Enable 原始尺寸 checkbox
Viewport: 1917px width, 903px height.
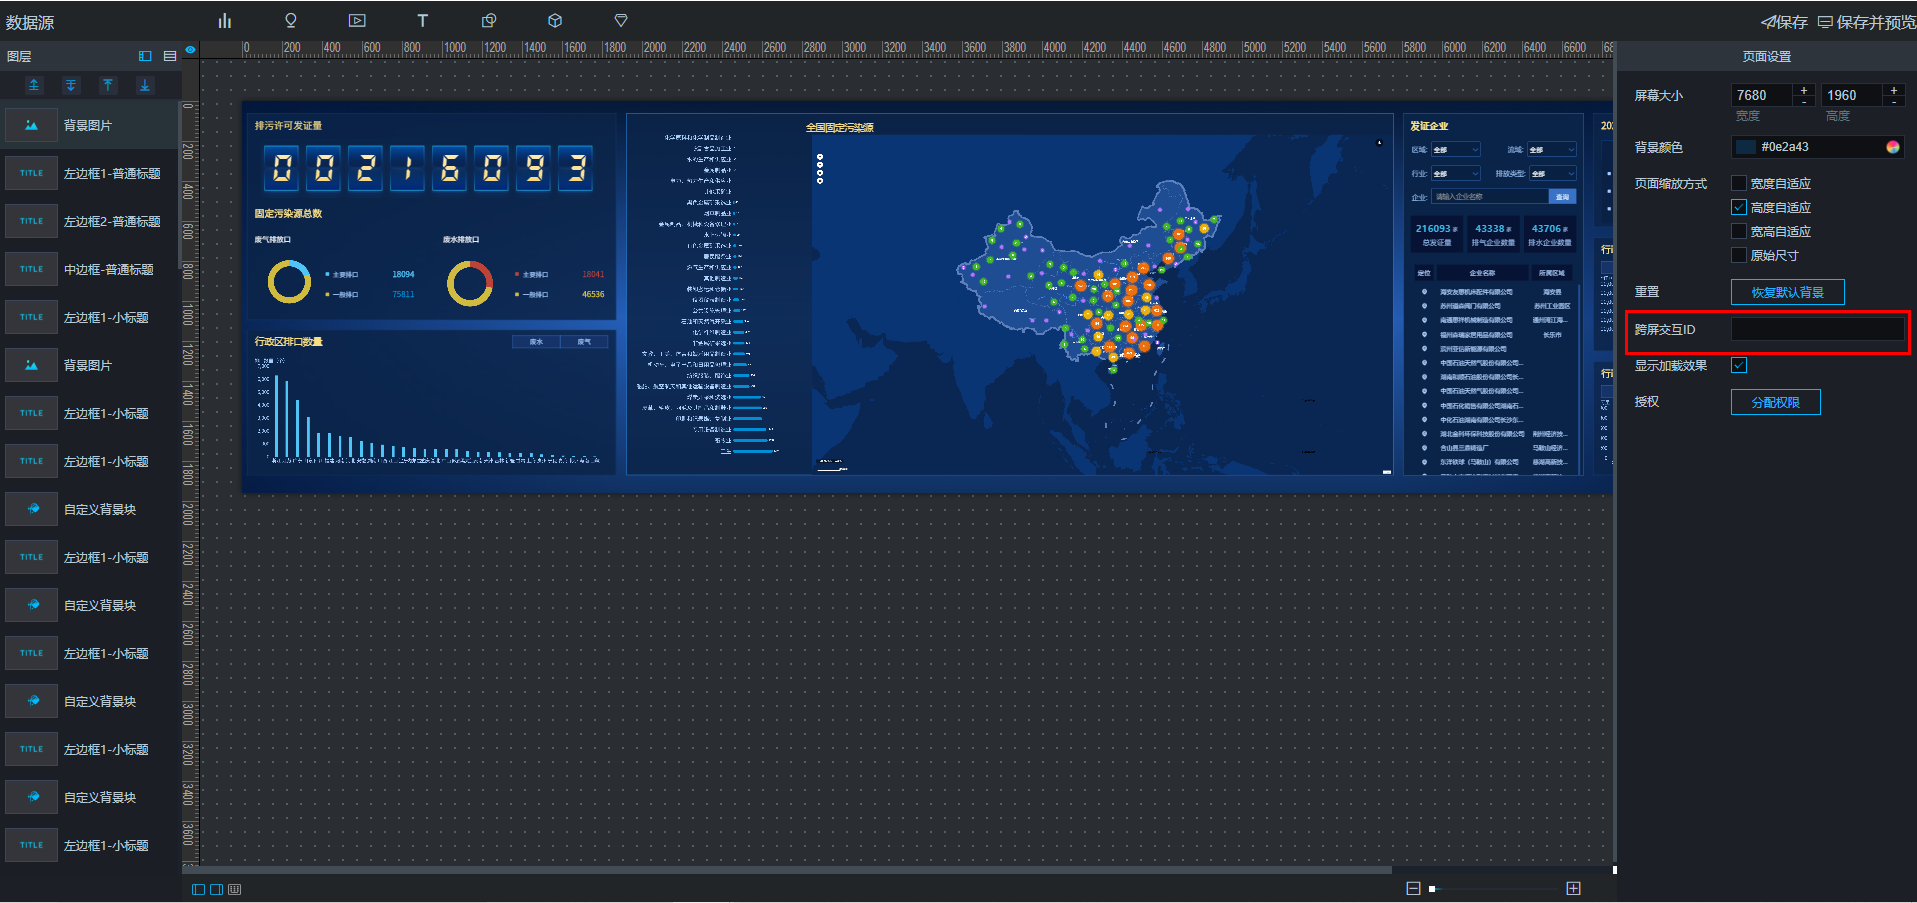pyautogui.click(x=1739, y=255)
